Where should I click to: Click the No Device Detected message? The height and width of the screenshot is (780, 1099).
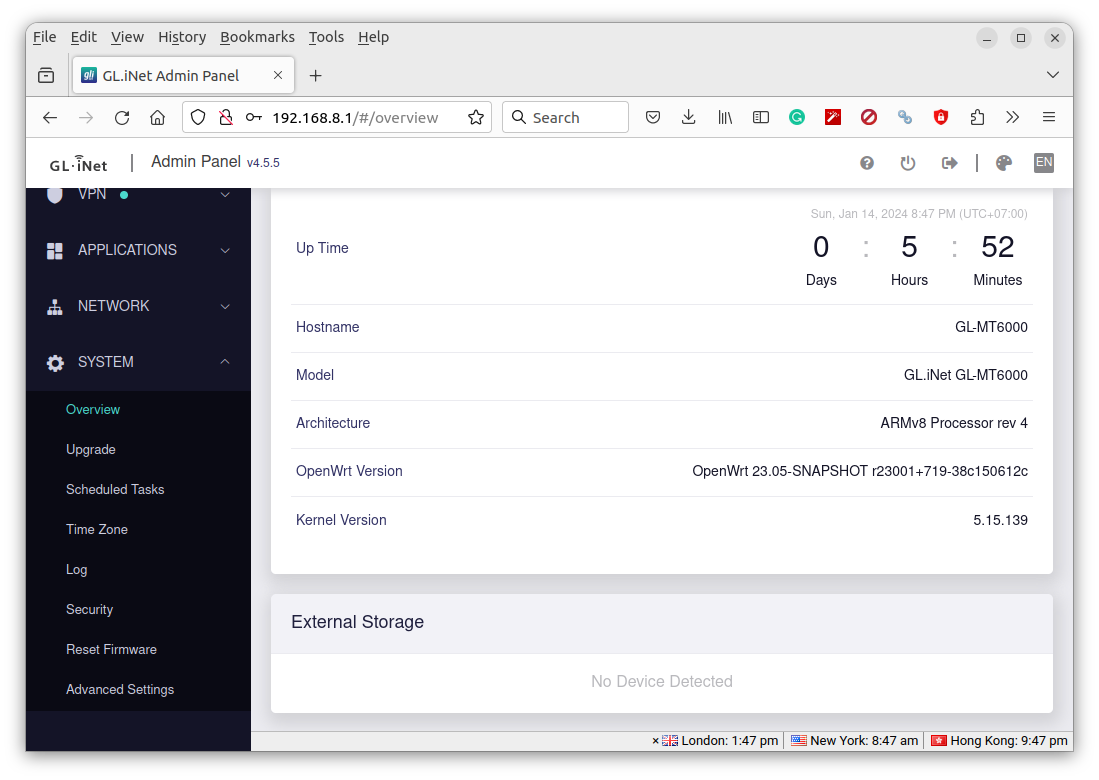(662, 681)
